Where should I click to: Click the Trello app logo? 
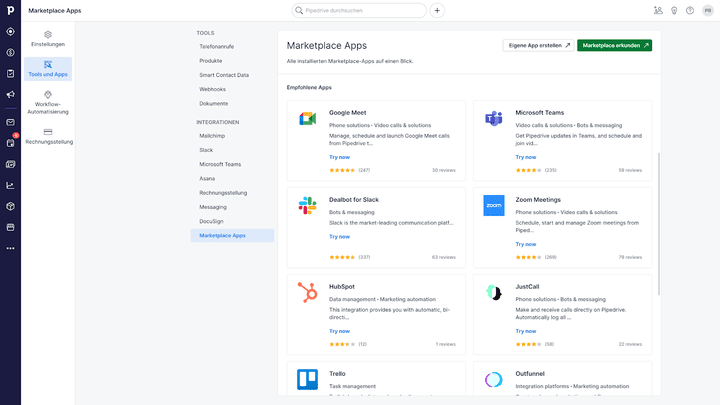[308, 379]
